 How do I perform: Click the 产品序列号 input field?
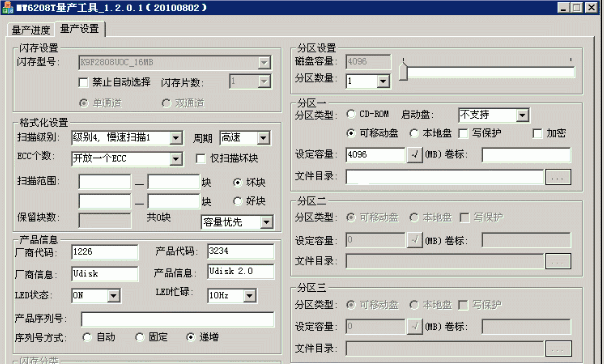[x=178, y=319]
